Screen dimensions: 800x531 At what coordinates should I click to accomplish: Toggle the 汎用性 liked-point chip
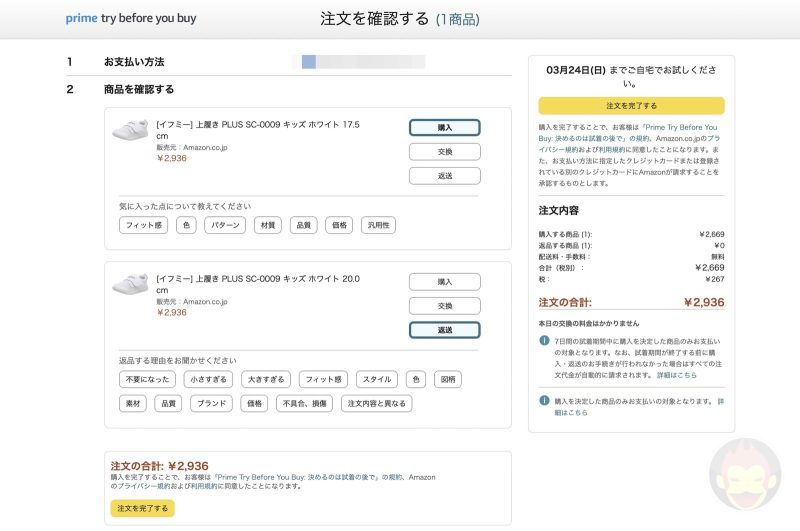380,225
